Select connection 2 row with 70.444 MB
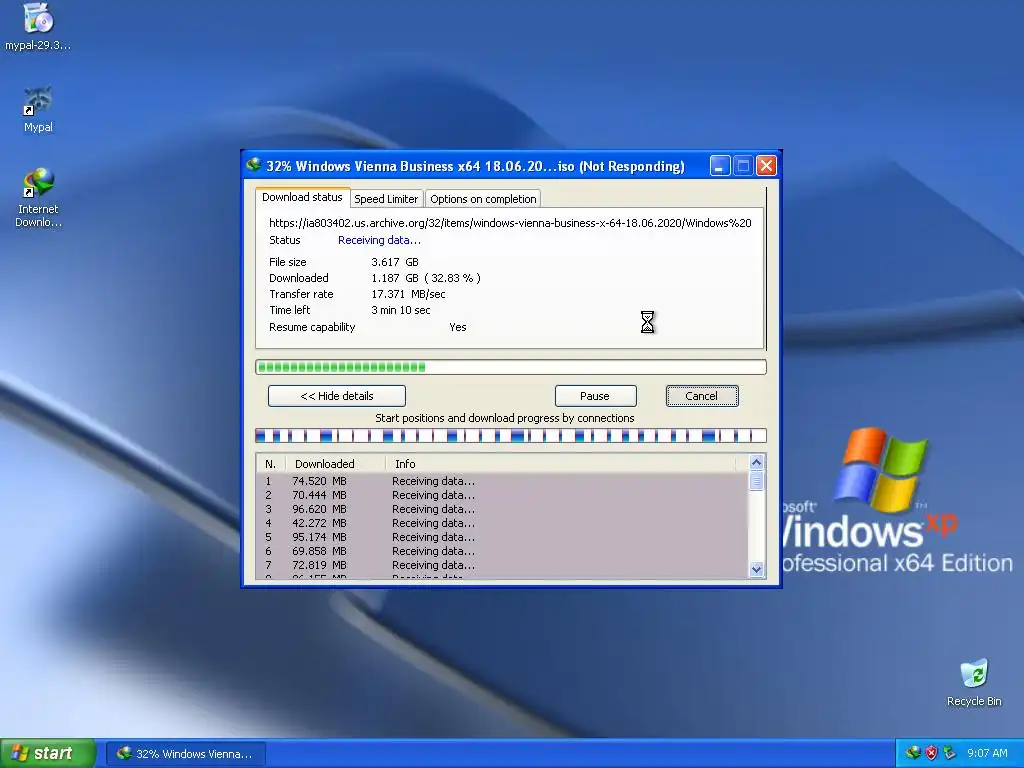 coord(502,495)
